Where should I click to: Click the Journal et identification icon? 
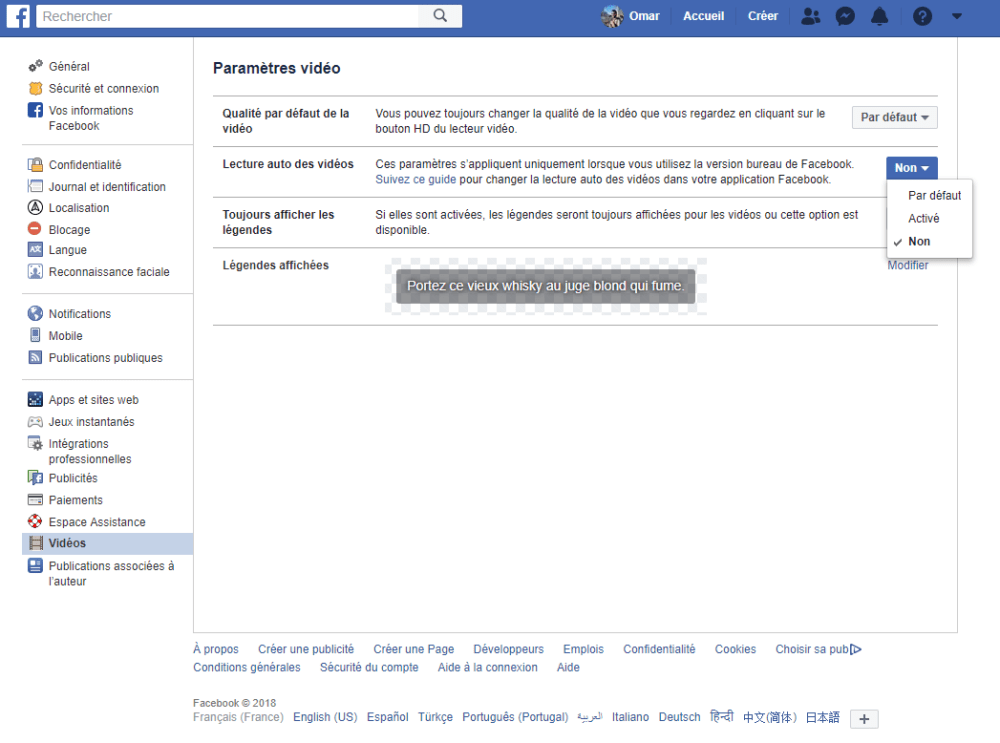35,186
